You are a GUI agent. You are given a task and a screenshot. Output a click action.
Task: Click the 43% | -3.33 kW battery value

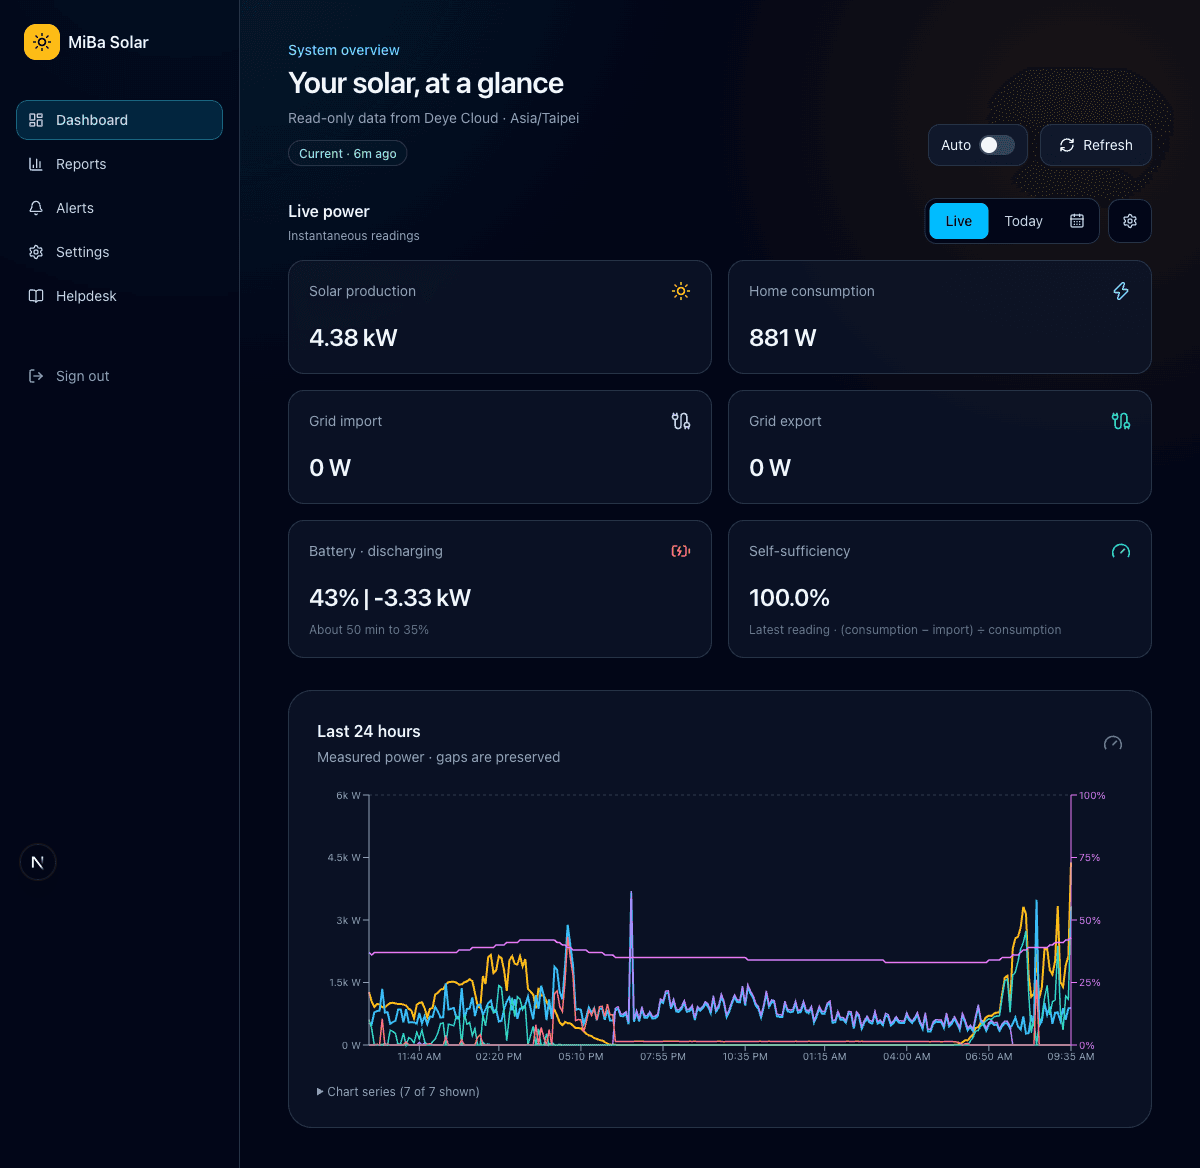pyautogui.click(x=390, y=598)
